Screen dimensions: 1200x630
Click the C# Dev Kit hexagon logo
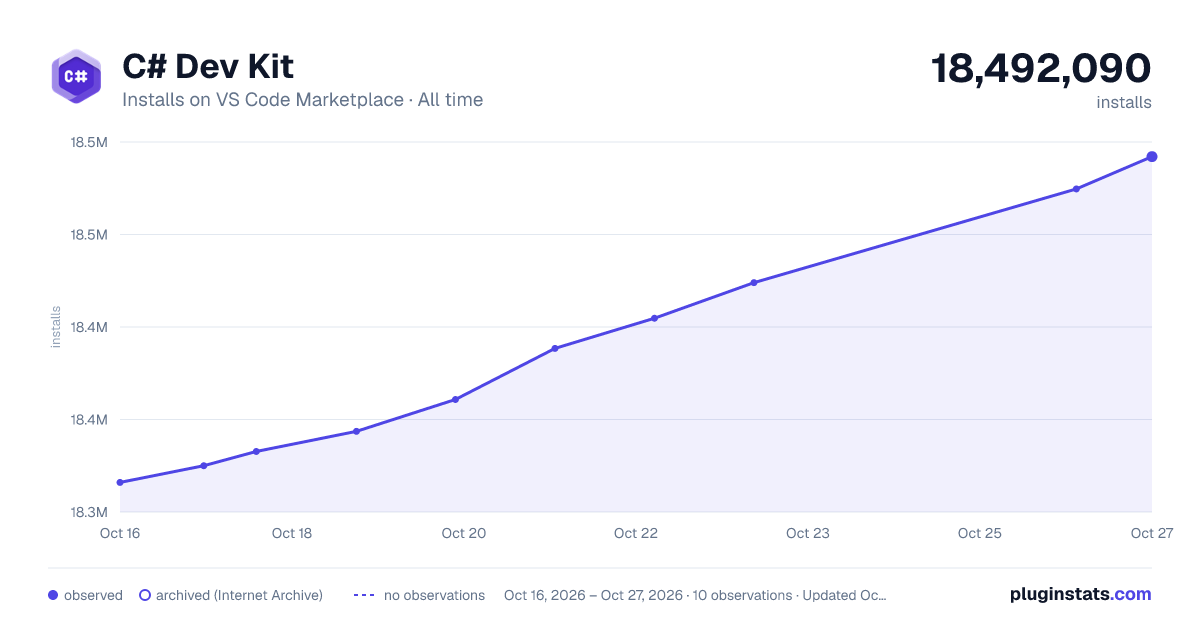76,76
